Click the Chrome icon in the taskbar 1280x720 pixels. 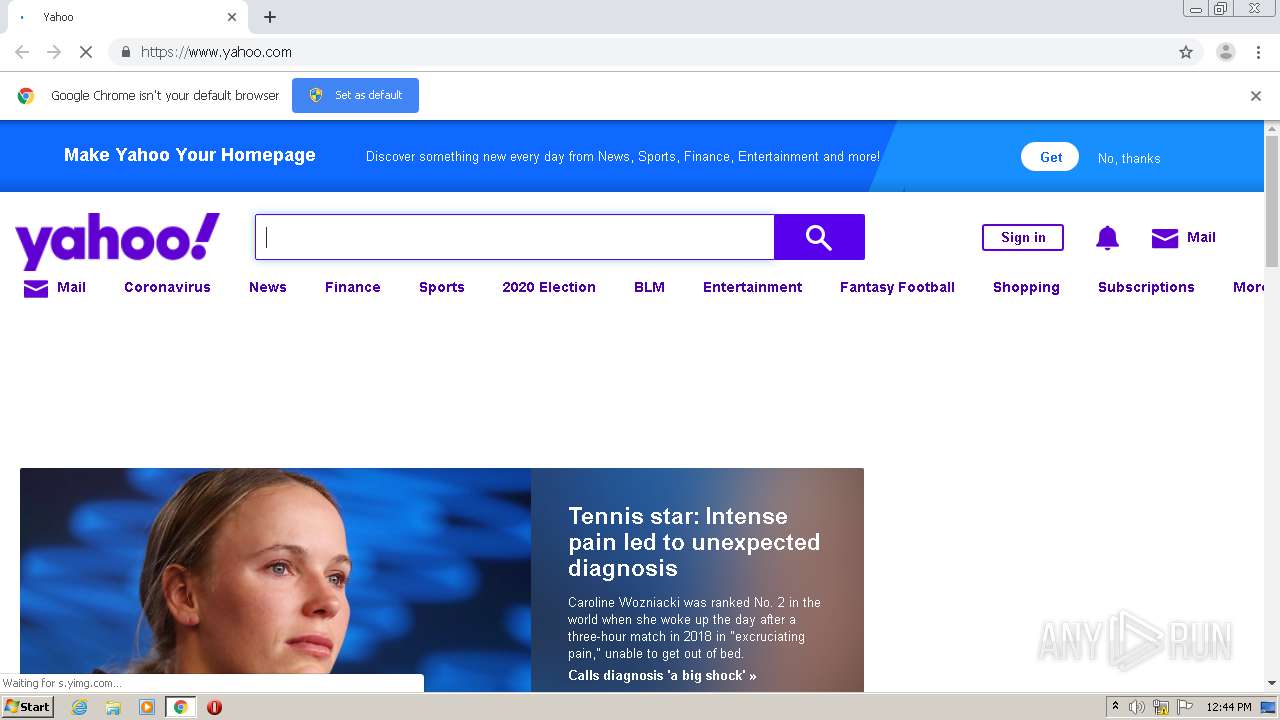click(x=180, y=707)
